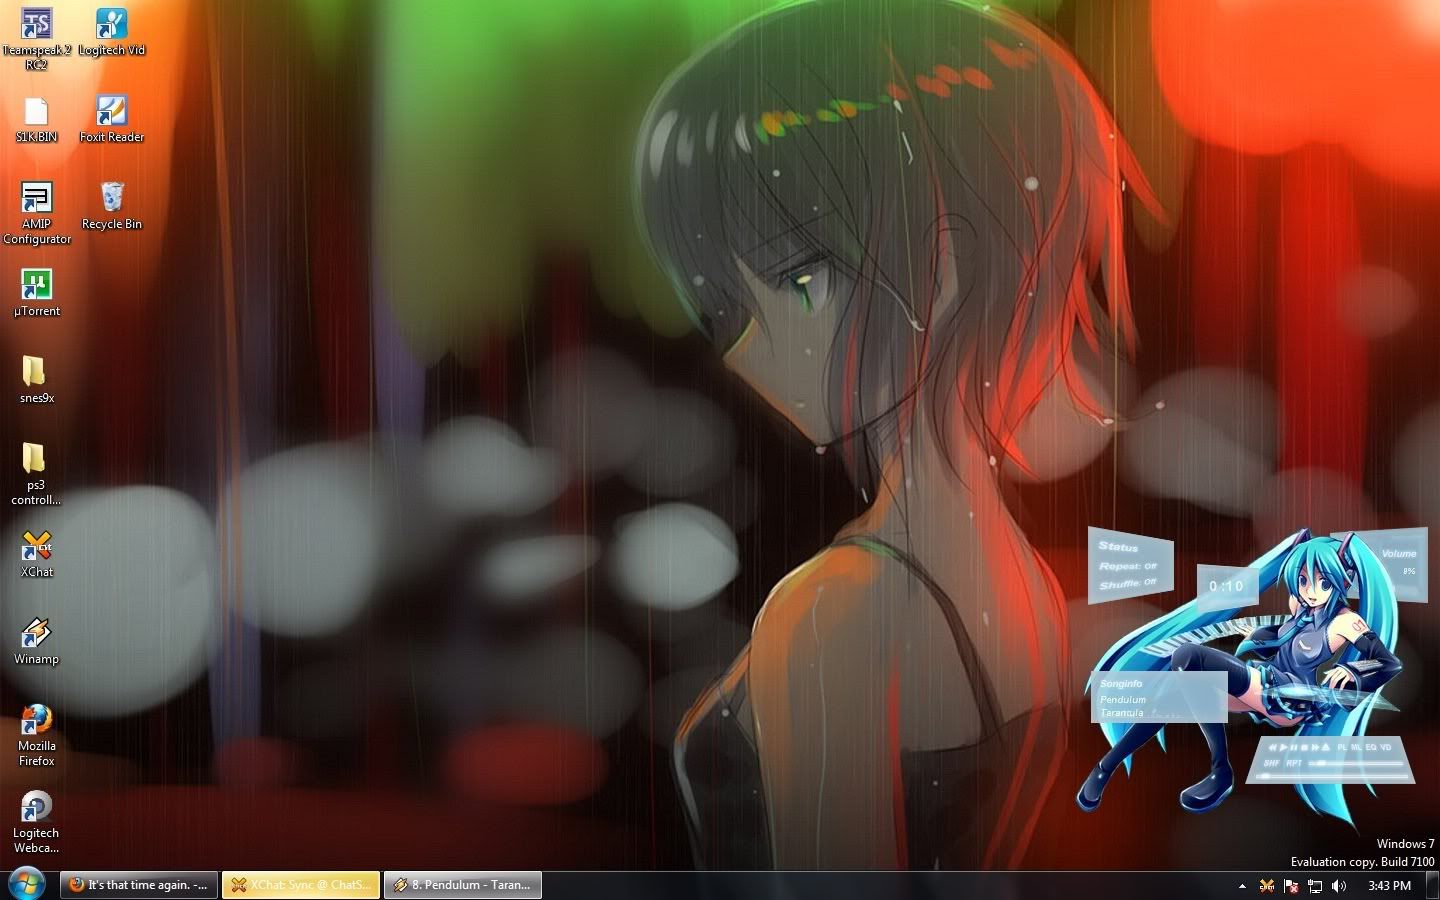Click play in the Miku Winamp skin
This screenshot has width=1440, height=900.
(1284, 748)
